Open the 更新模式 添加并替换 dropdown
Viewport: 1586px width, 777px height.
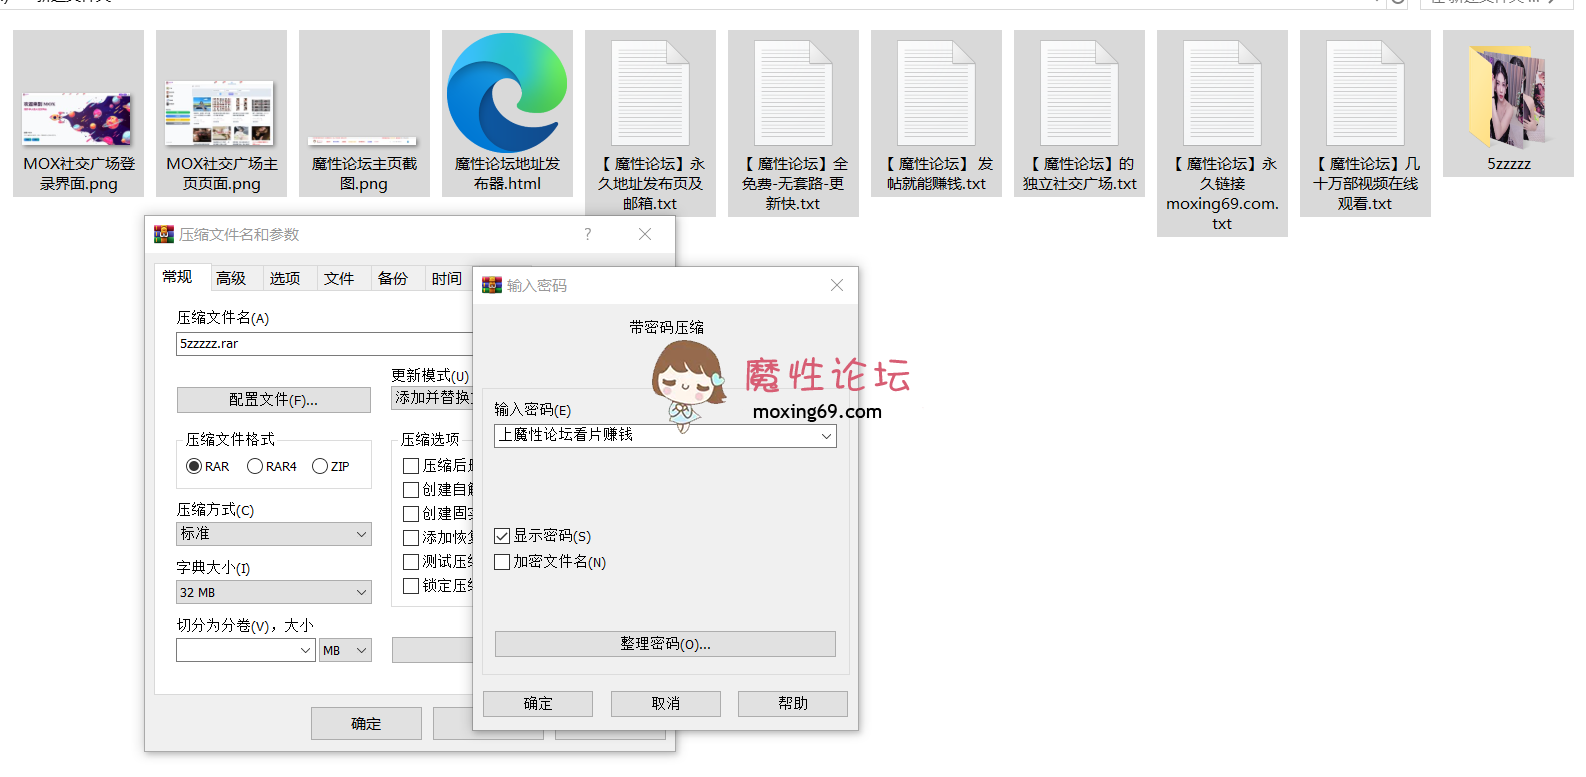tap(432, 398)
